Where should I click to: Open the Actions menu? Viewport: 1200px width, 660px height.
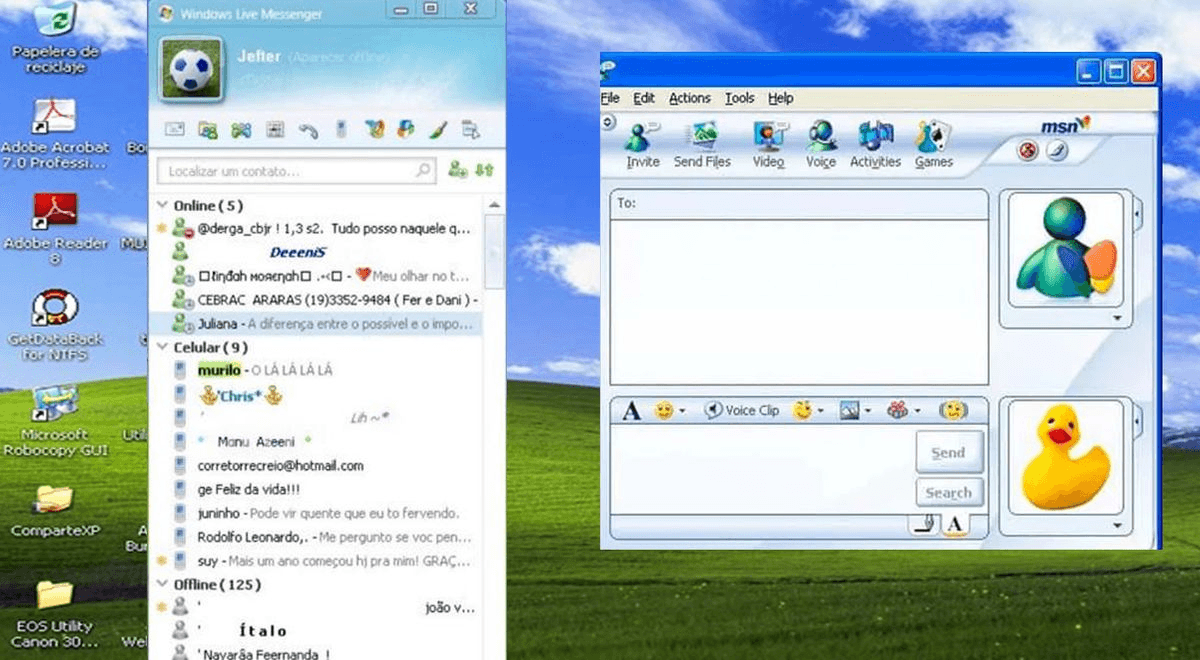[x=689, y=98]
